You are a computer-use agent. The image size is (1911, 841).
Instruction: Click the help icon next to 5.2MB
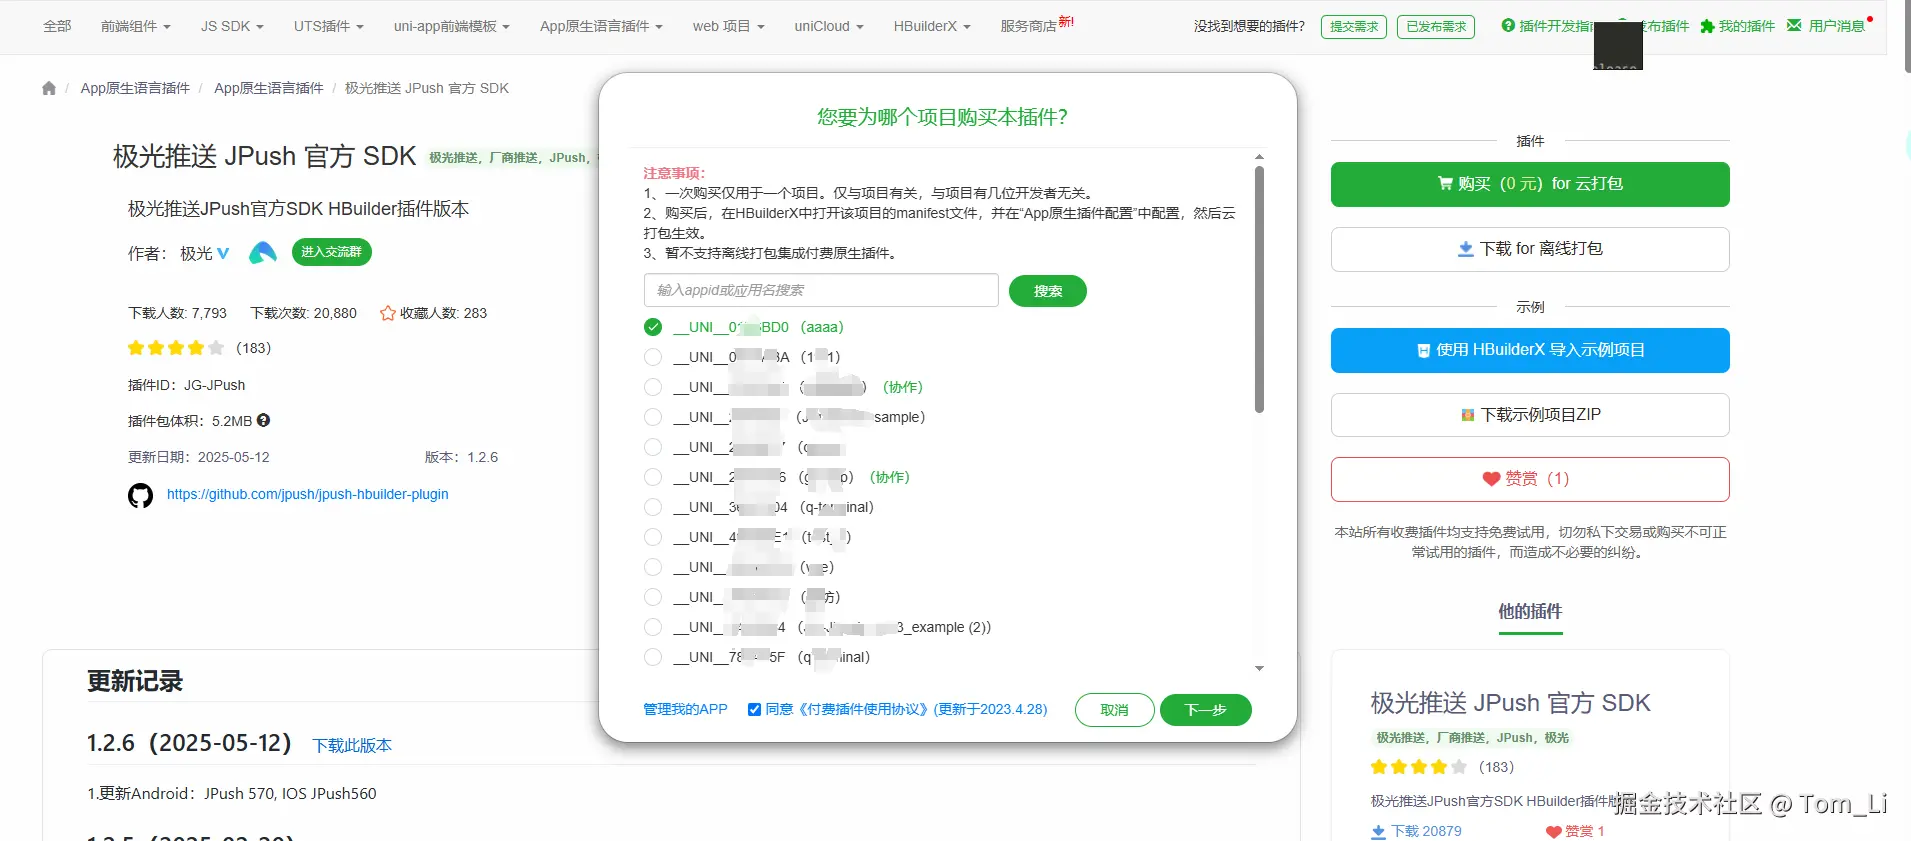264,421
